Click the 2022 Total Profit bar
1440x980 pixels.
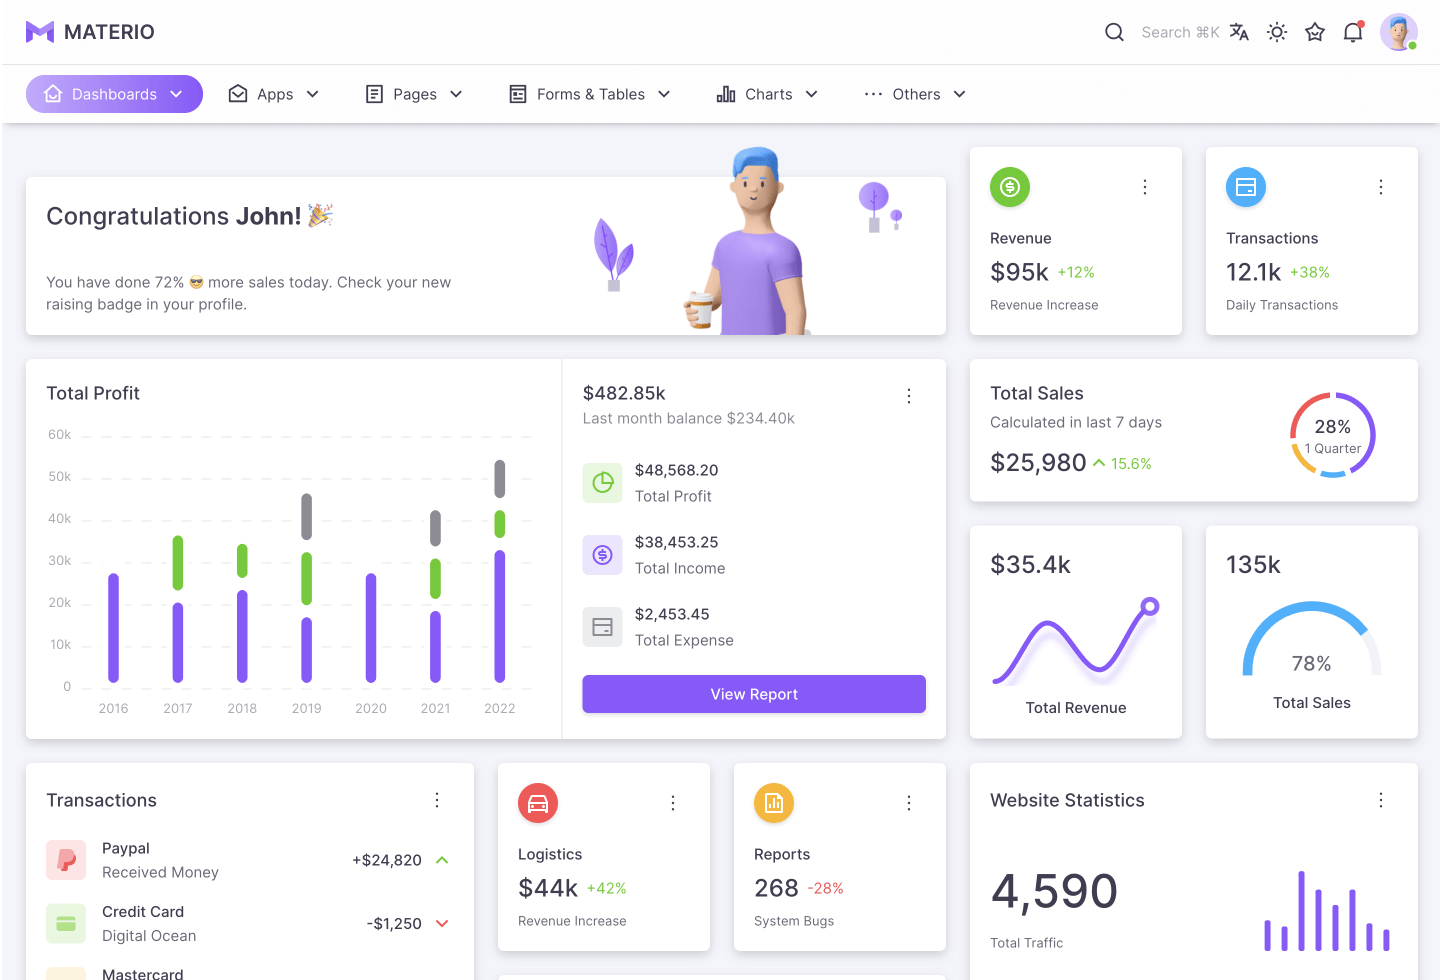coord(500,572)
